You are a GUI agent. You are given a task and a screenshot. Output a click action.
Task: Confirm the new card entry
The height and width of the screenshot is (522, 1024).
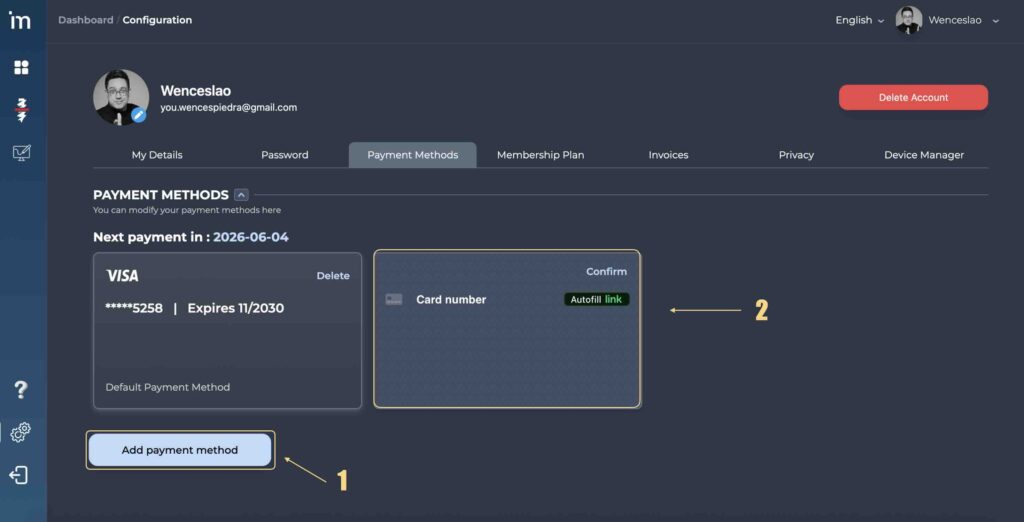coord(606,272)
